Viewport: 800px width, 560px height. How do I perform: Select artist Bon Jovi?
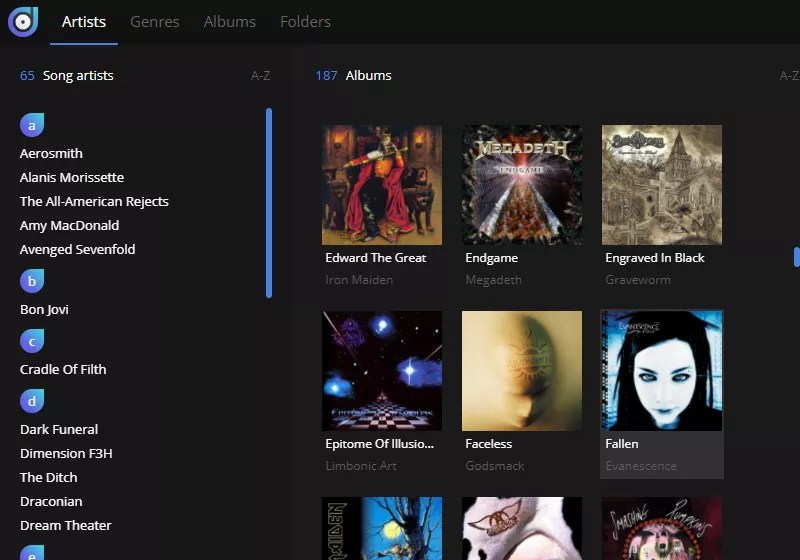(x=44, y=310)
